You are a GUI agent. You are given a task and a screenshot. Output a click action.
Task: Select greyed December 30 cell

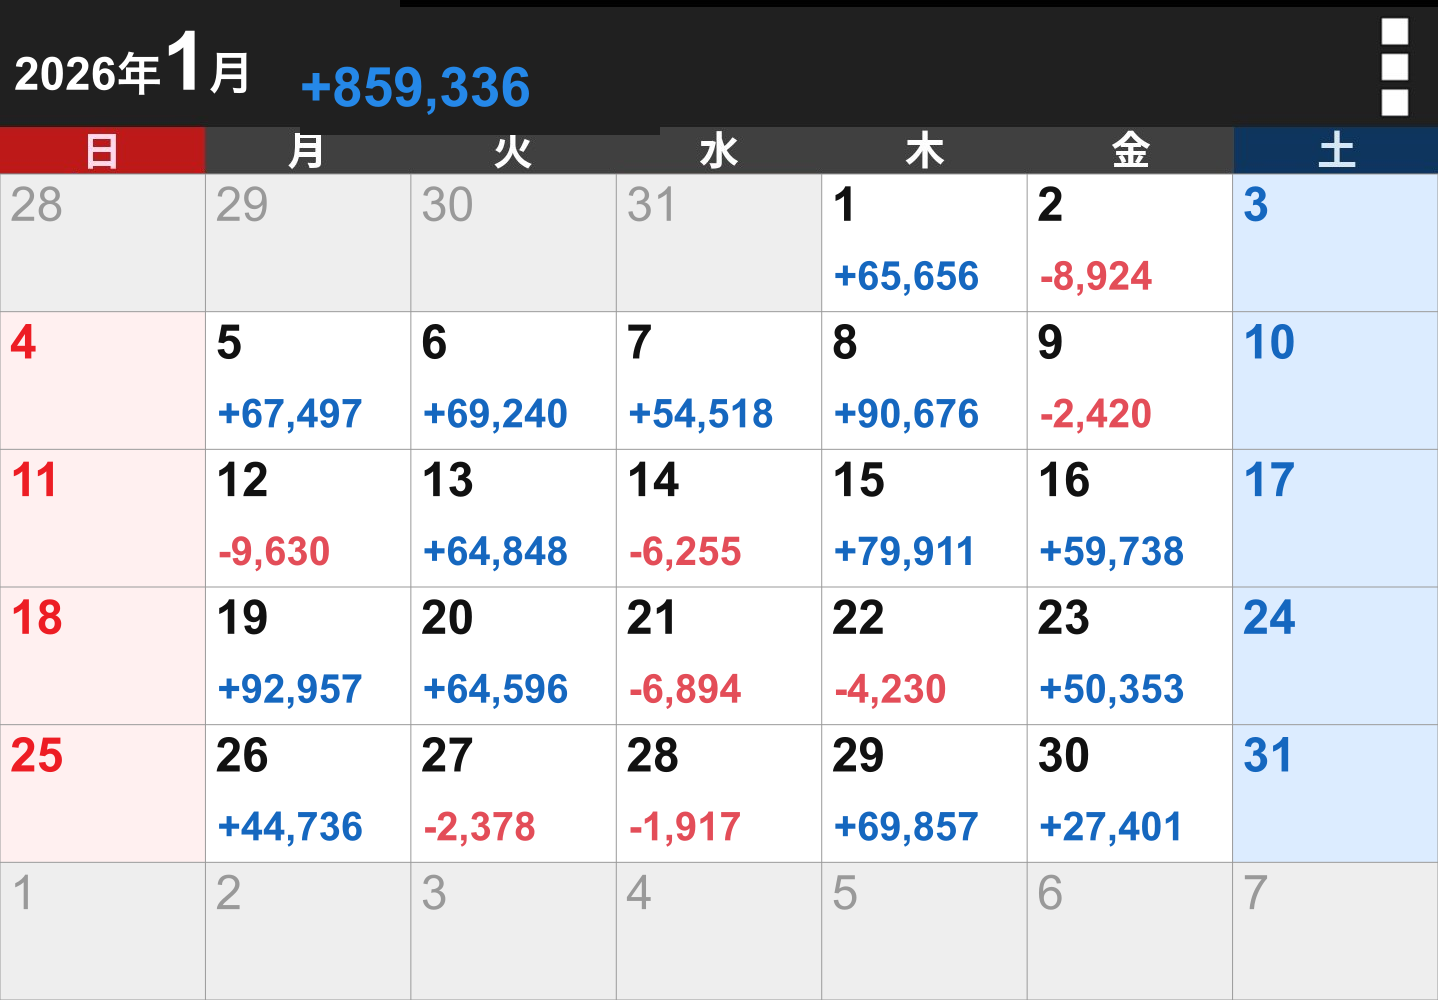pyautogui.click(x=513, y=243)
